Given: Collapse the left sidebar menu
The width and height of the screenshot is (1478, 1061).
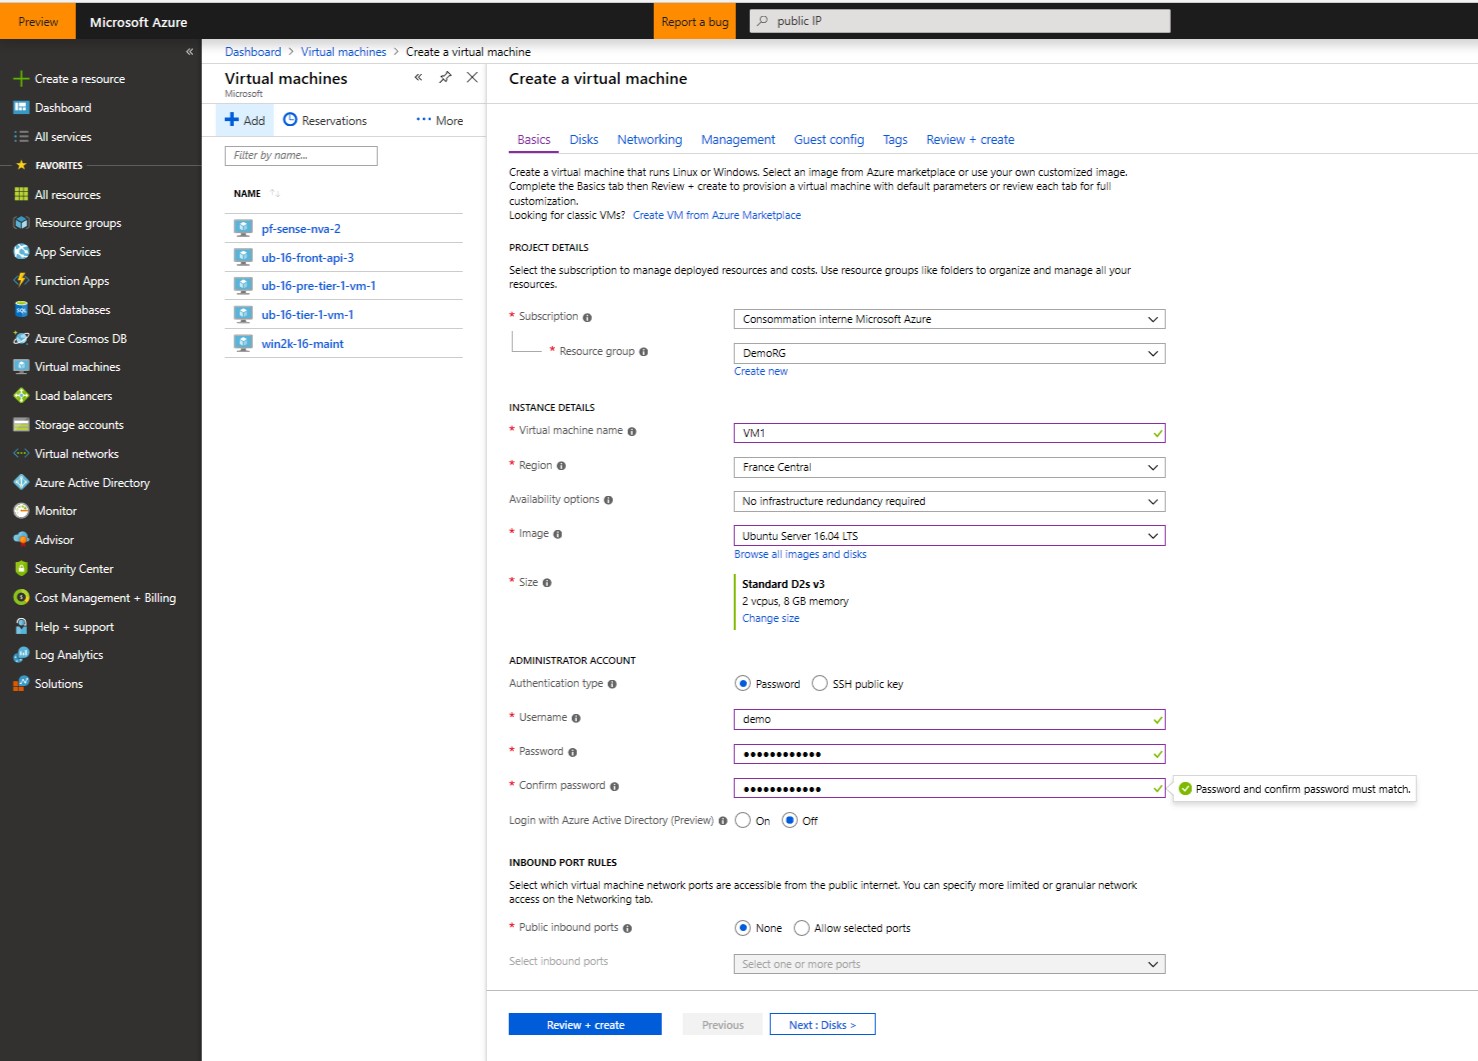Looking at the screenshot, I should pyautogui.click(x=189, y=52).
